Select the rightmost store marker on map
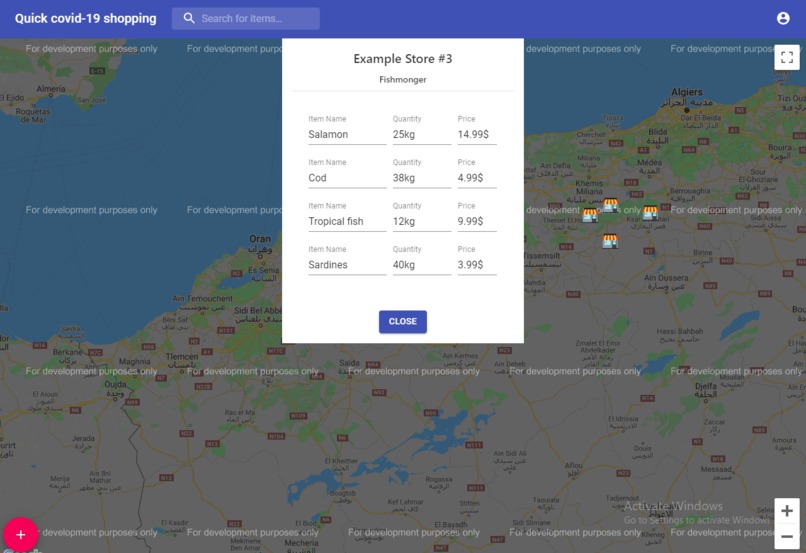Screen dimensions: 806x553 pos(650,213)
